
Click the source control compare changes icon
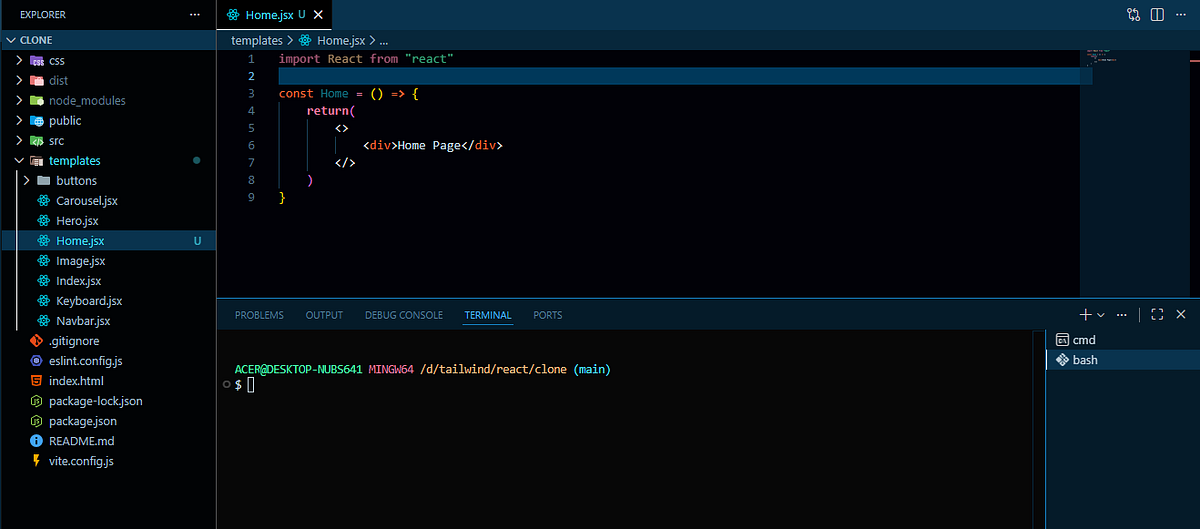pos(1133,15)
